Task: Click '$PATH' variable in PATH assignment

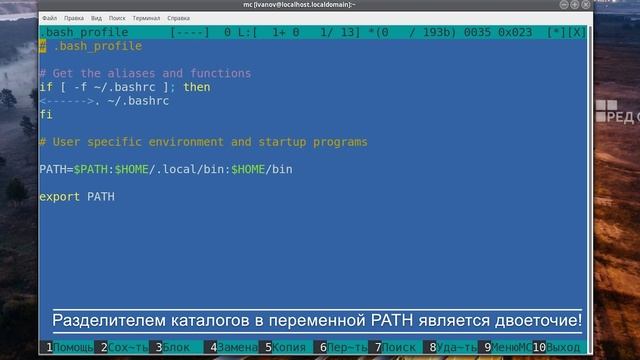Action: coord(91,169)
